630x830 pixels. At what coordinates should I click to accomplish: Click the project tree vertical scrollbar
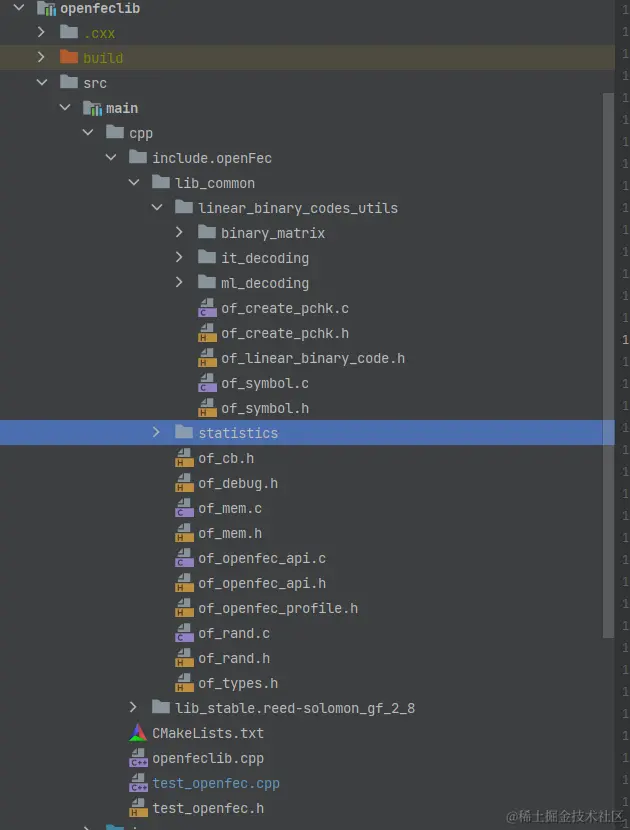608,365
